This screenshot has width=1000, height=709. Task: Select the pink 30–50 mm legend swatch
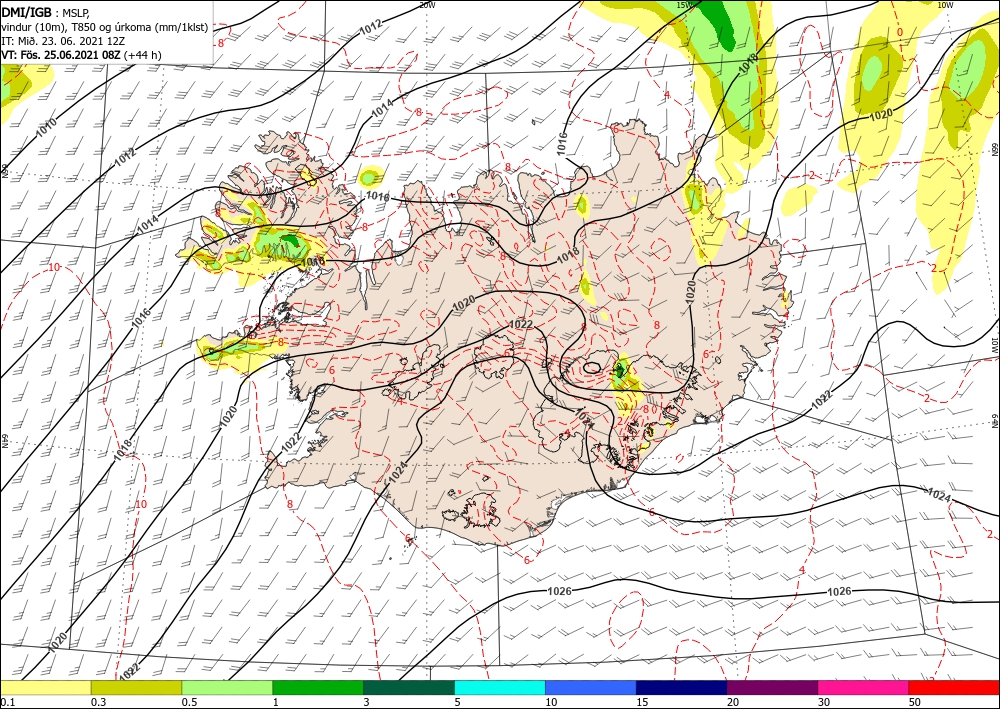pos(864,687)
